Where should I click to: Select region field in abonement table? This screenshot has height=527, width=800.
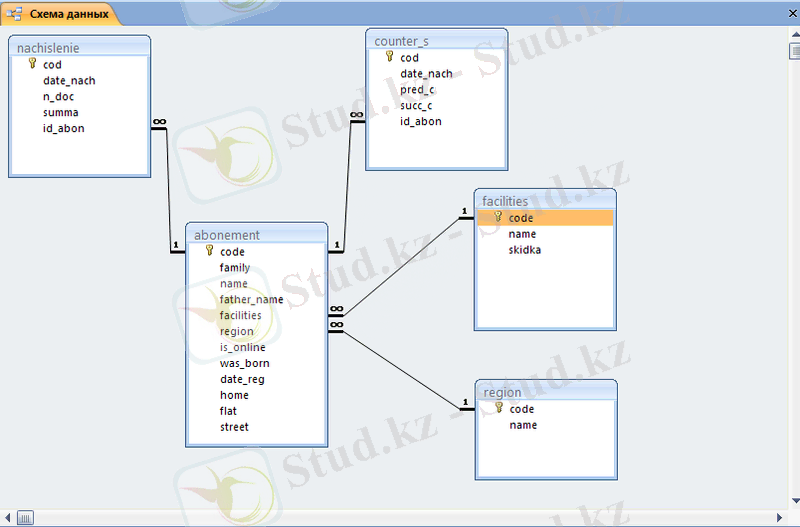click(x=236, y=331)
